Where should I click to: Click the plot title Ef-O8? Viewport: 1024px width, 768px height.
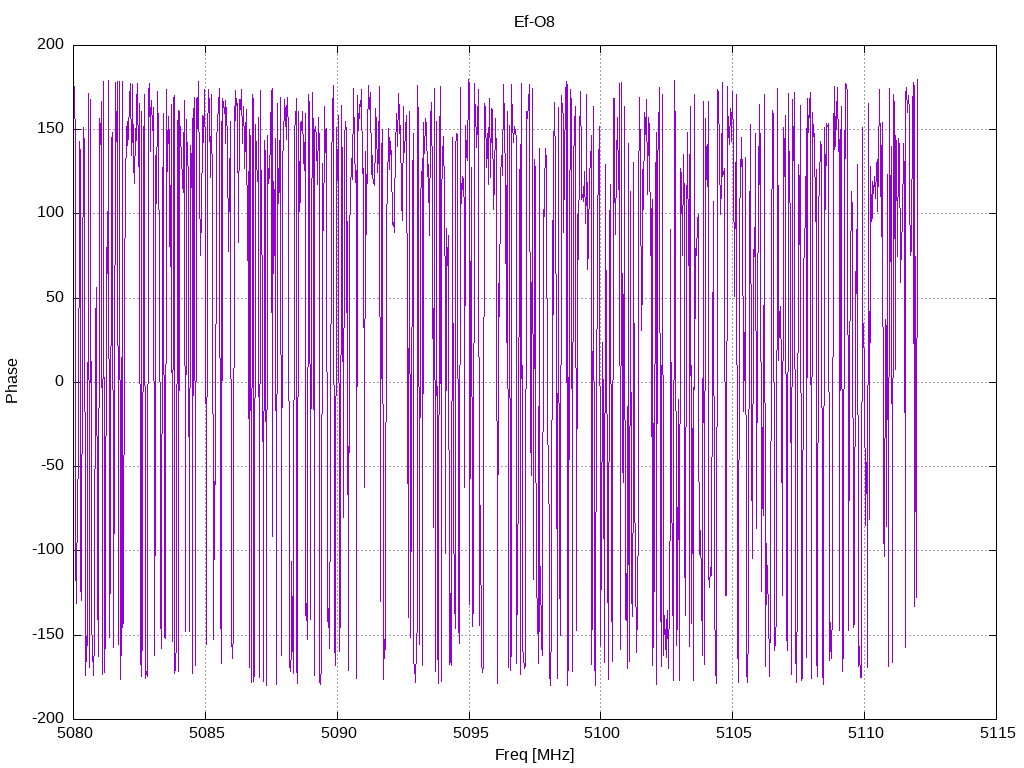[x=534, y=22]
